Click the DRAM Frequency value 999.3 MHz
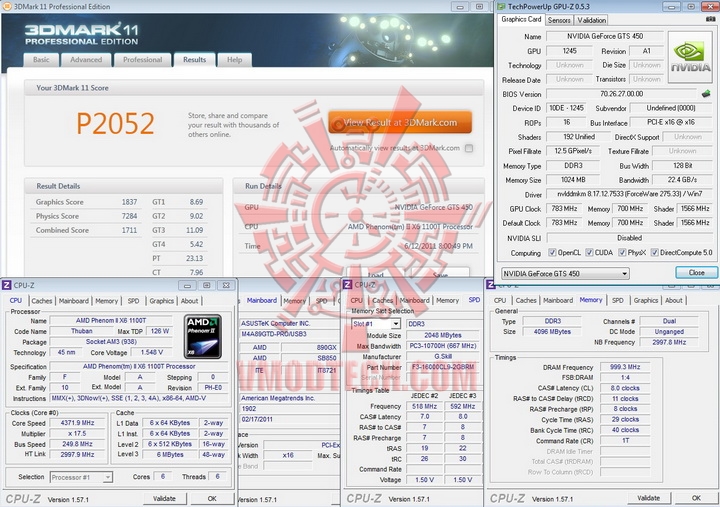This screenshot has width=720, height=507. pos(625,367)
